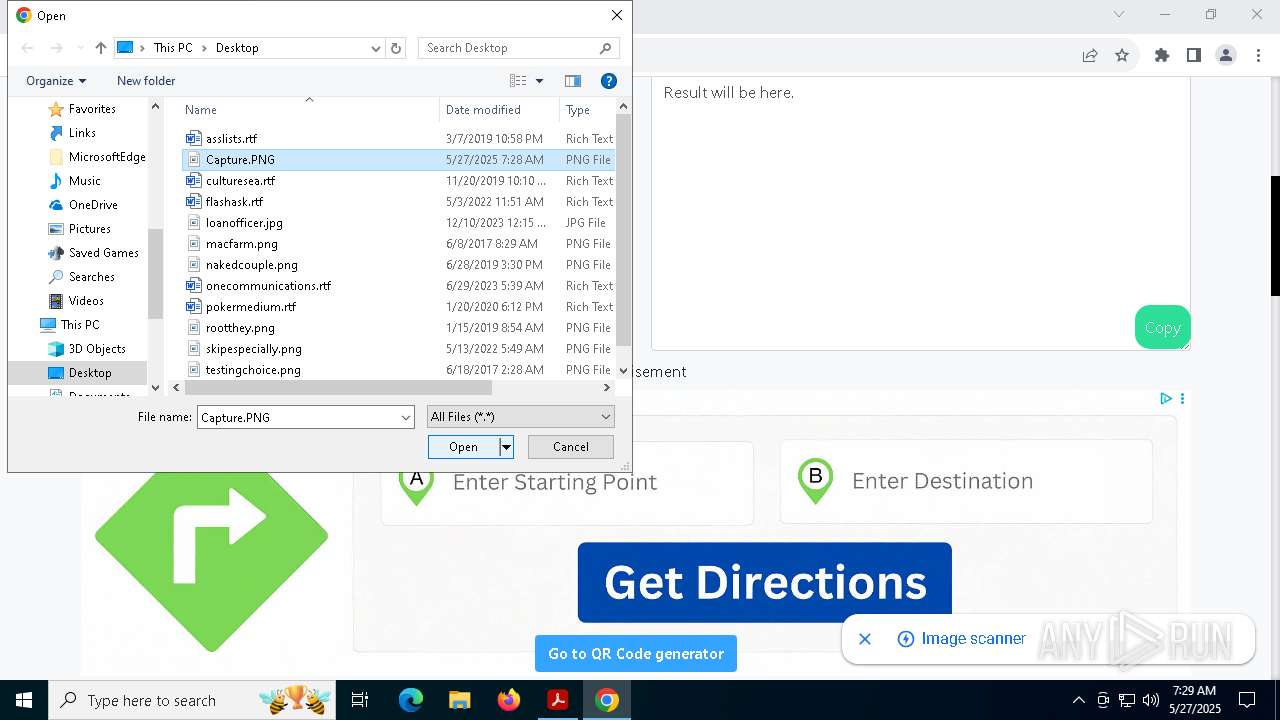
Task: Open view options dropdown arrow
Action: [x=539, y=81]
